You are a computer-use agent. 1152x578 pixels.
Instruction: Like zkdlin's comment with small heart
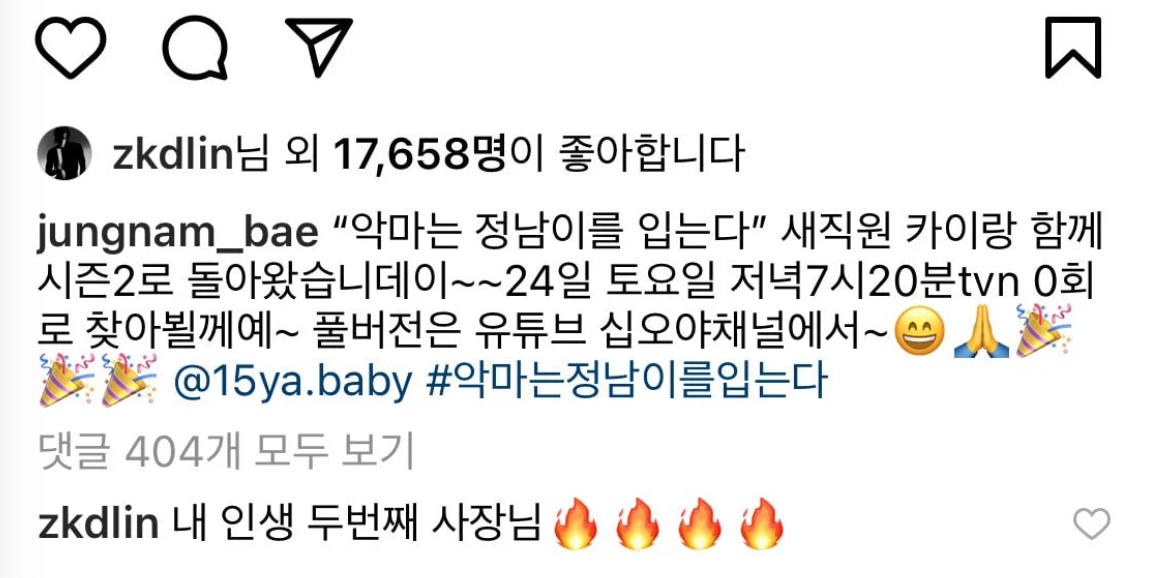1091,524
